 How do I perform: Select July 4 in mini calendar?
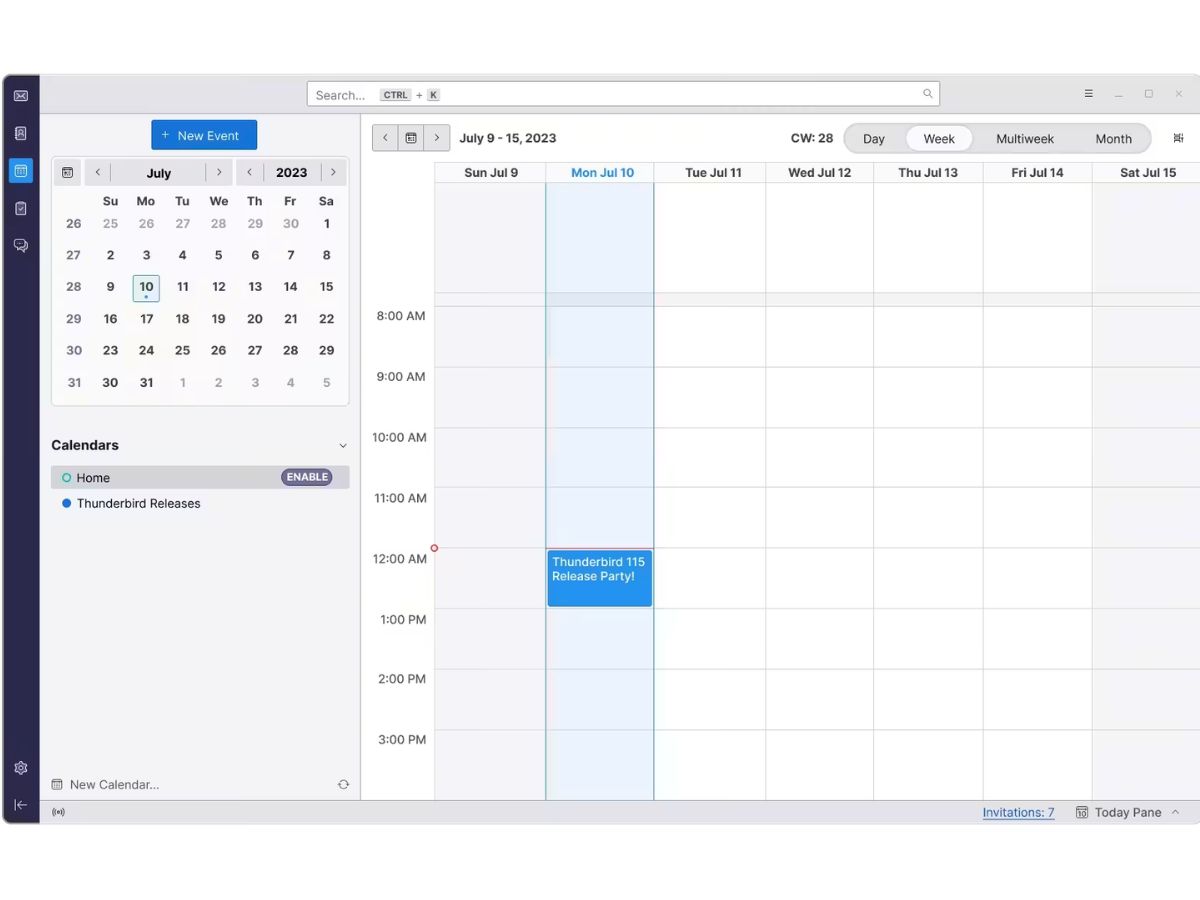tap(182, 255)
